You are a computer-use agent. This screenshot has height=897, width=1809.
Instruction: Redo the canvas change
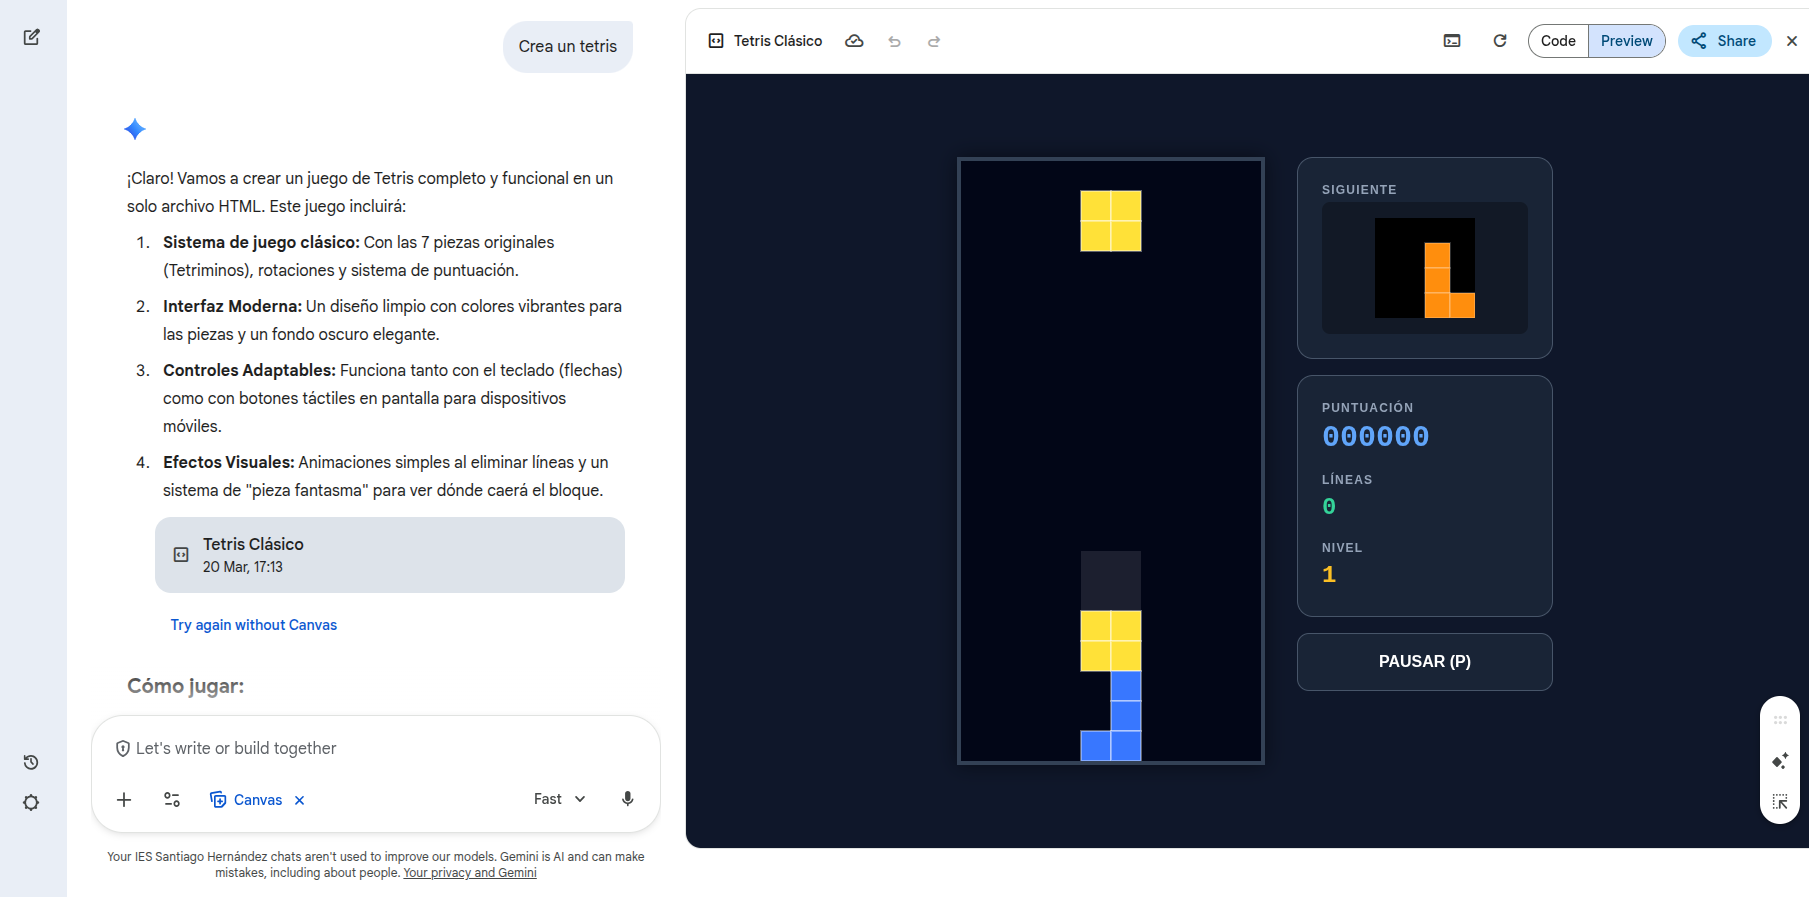pyautogui.click(x=934, y=41)
